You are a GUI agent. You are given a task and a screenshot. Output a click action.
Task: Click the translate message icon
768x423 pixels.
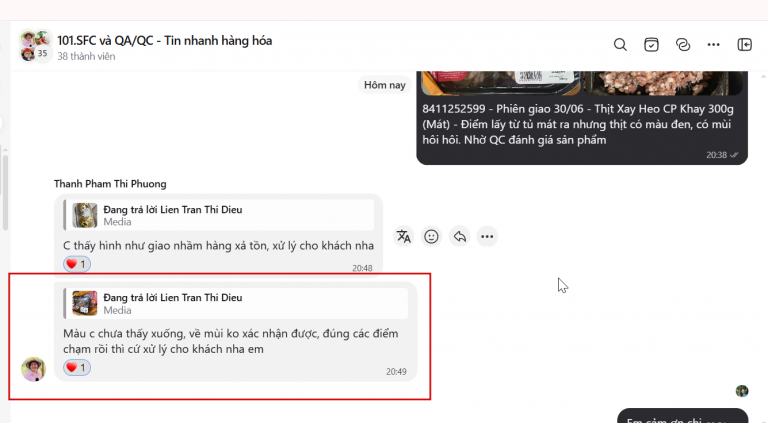coord(404,236)
